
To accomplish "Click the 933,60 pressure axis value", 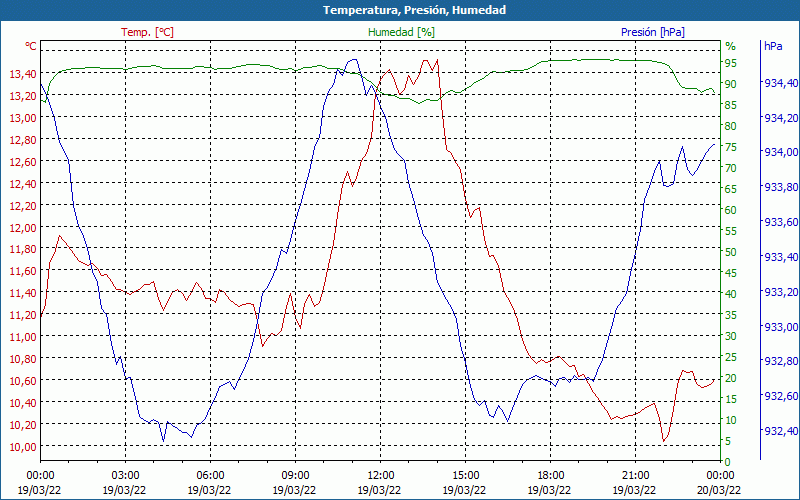I will [780, 222].
